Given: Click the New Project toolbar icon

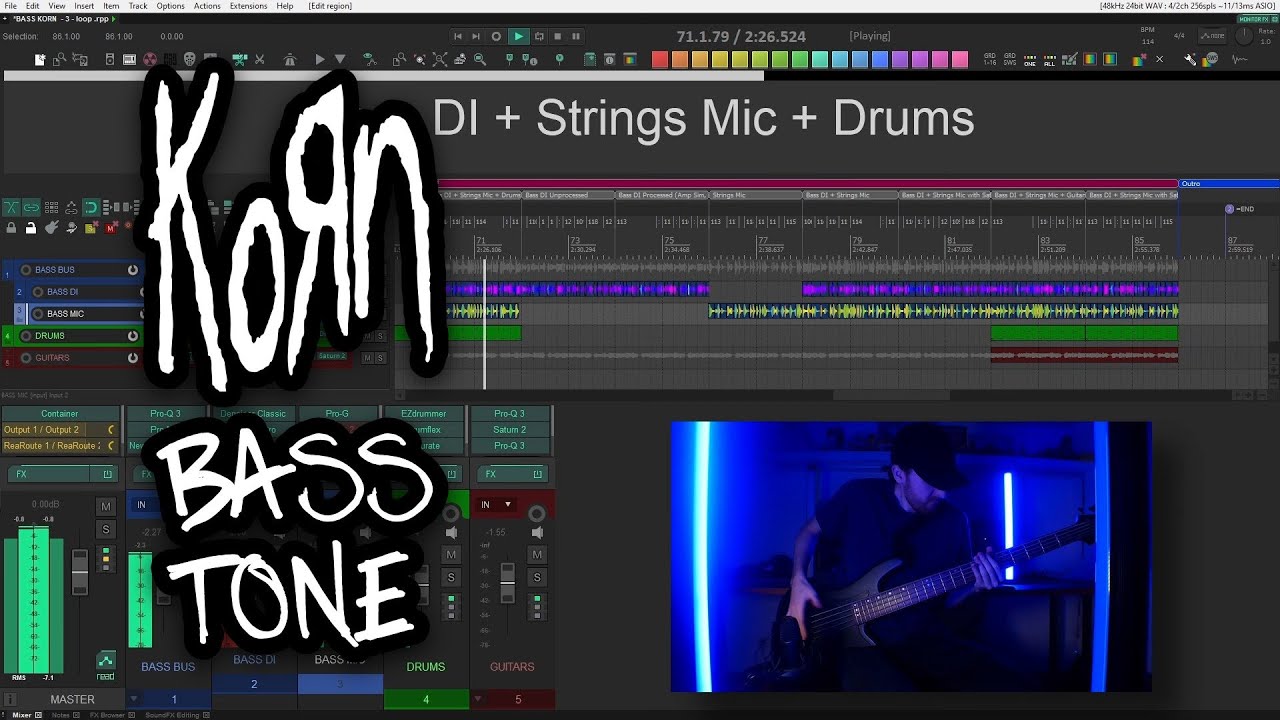Looking at the screenshot, I should click(x=40, y=60).
